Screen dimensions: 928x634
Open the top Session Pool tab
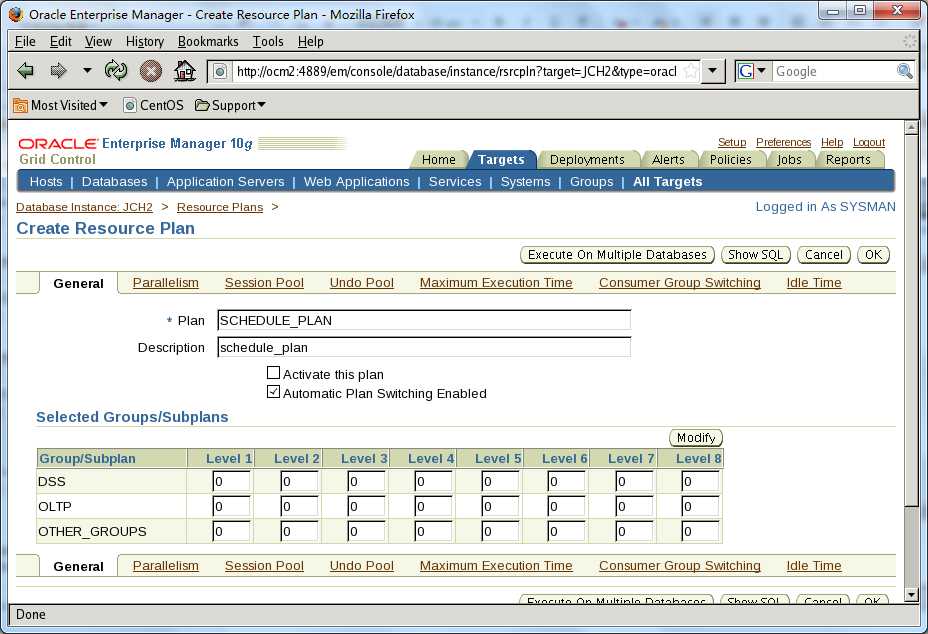coord(264,283)
